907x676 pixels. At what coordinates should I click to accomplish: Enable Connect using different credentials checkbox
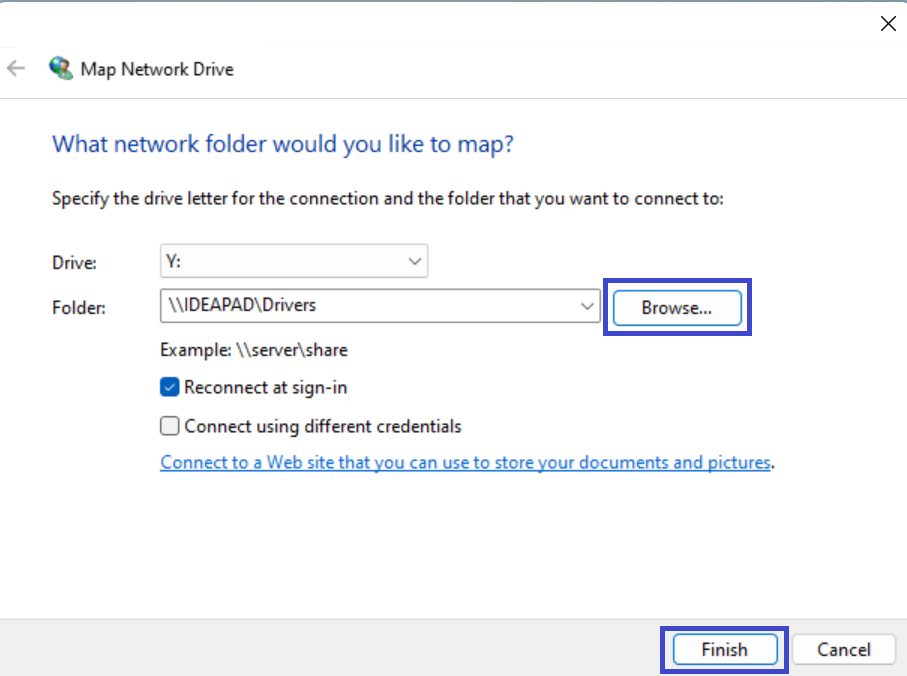(169, 426)
